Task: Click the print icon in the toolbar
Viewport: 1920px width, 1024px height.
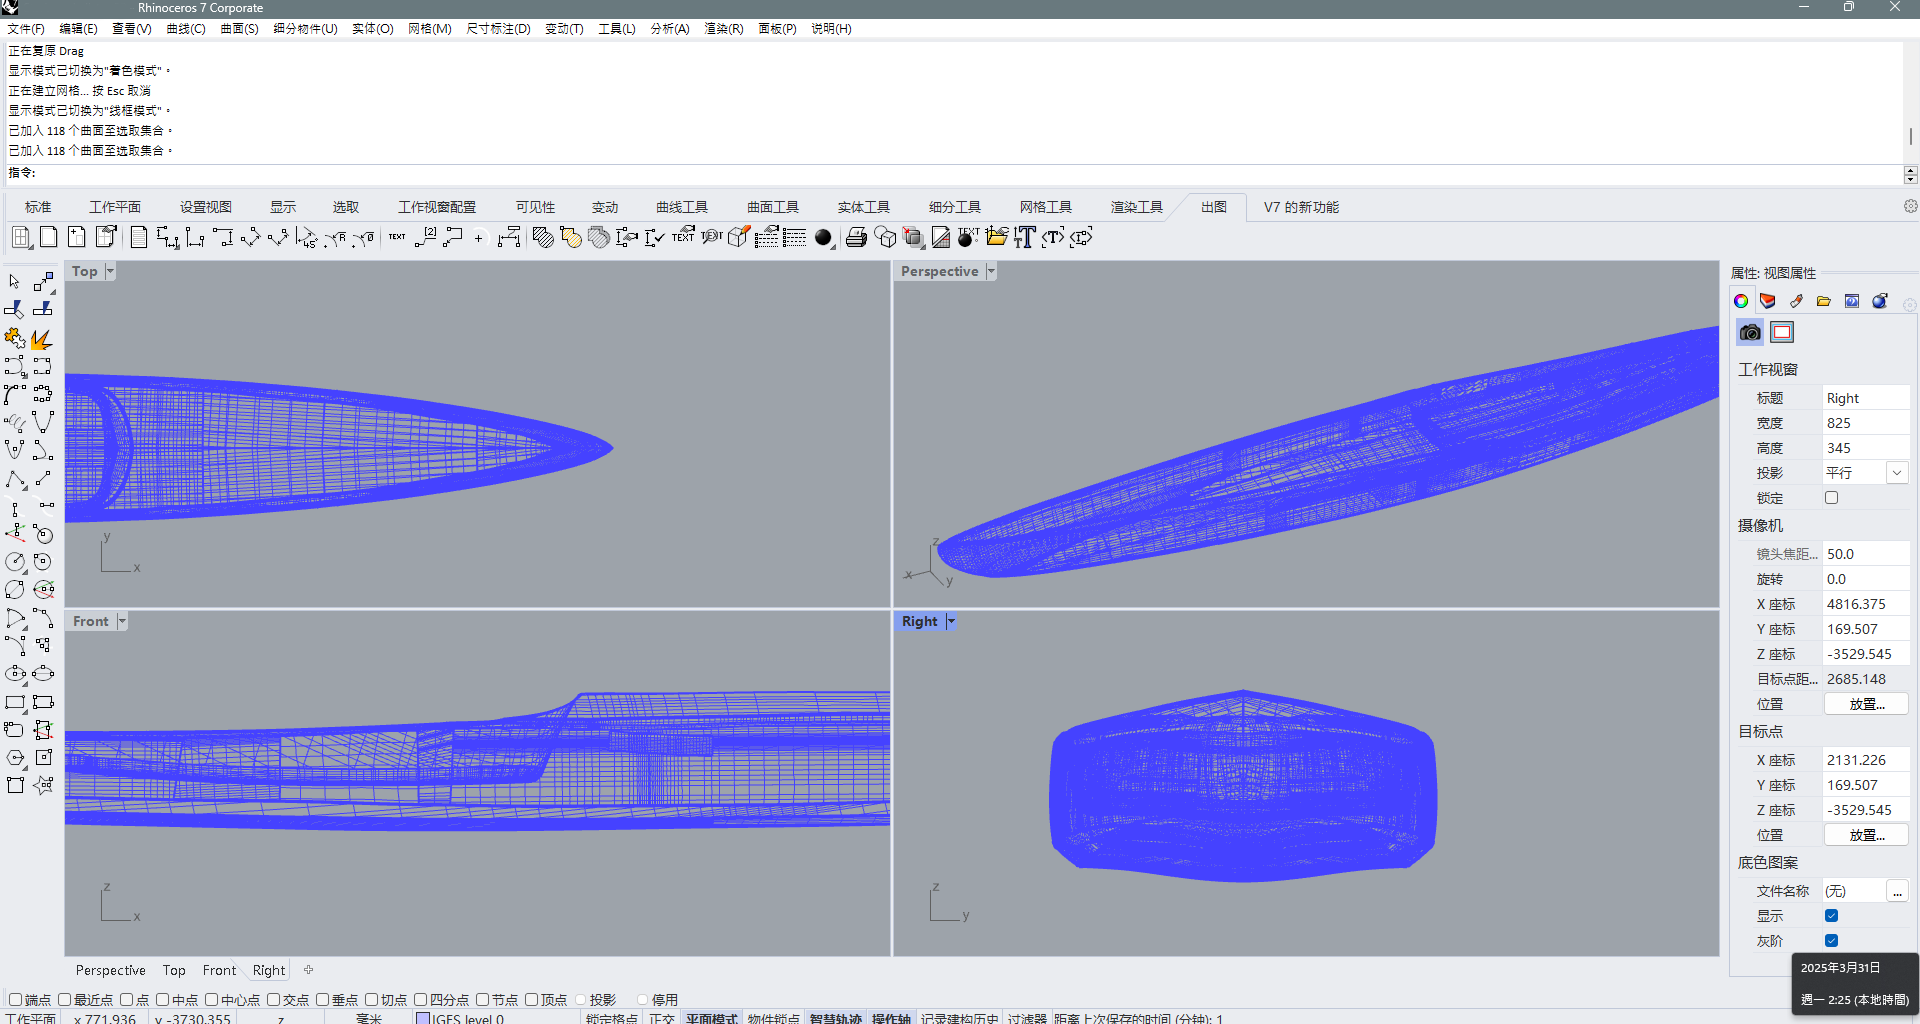Action: coord(856,238)
